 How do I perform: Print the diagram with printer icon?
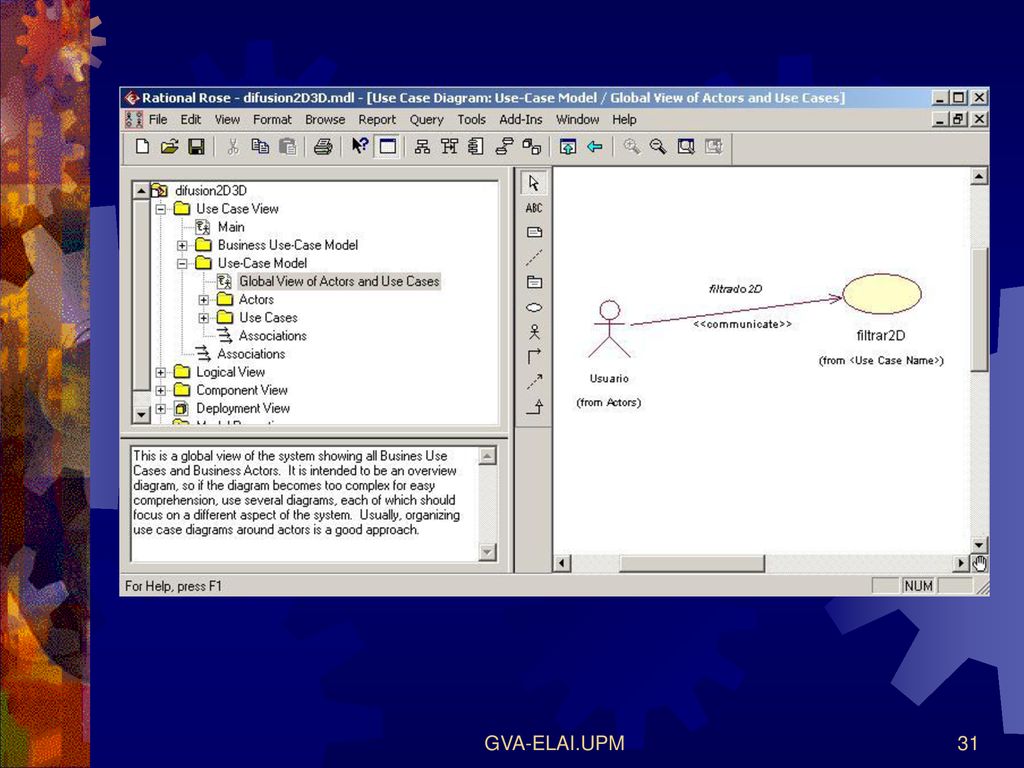(323, 147)
